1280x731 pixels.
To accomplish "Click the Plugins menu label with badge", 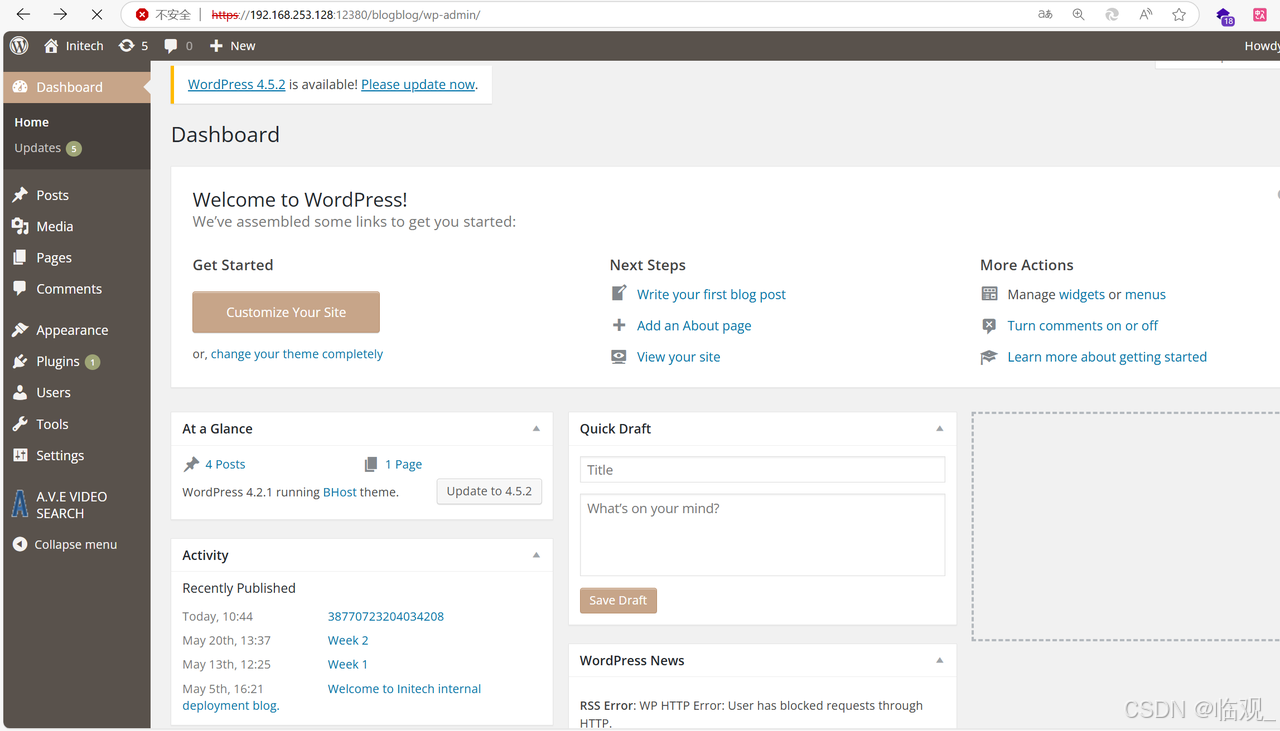I will (x=68, y=361).
